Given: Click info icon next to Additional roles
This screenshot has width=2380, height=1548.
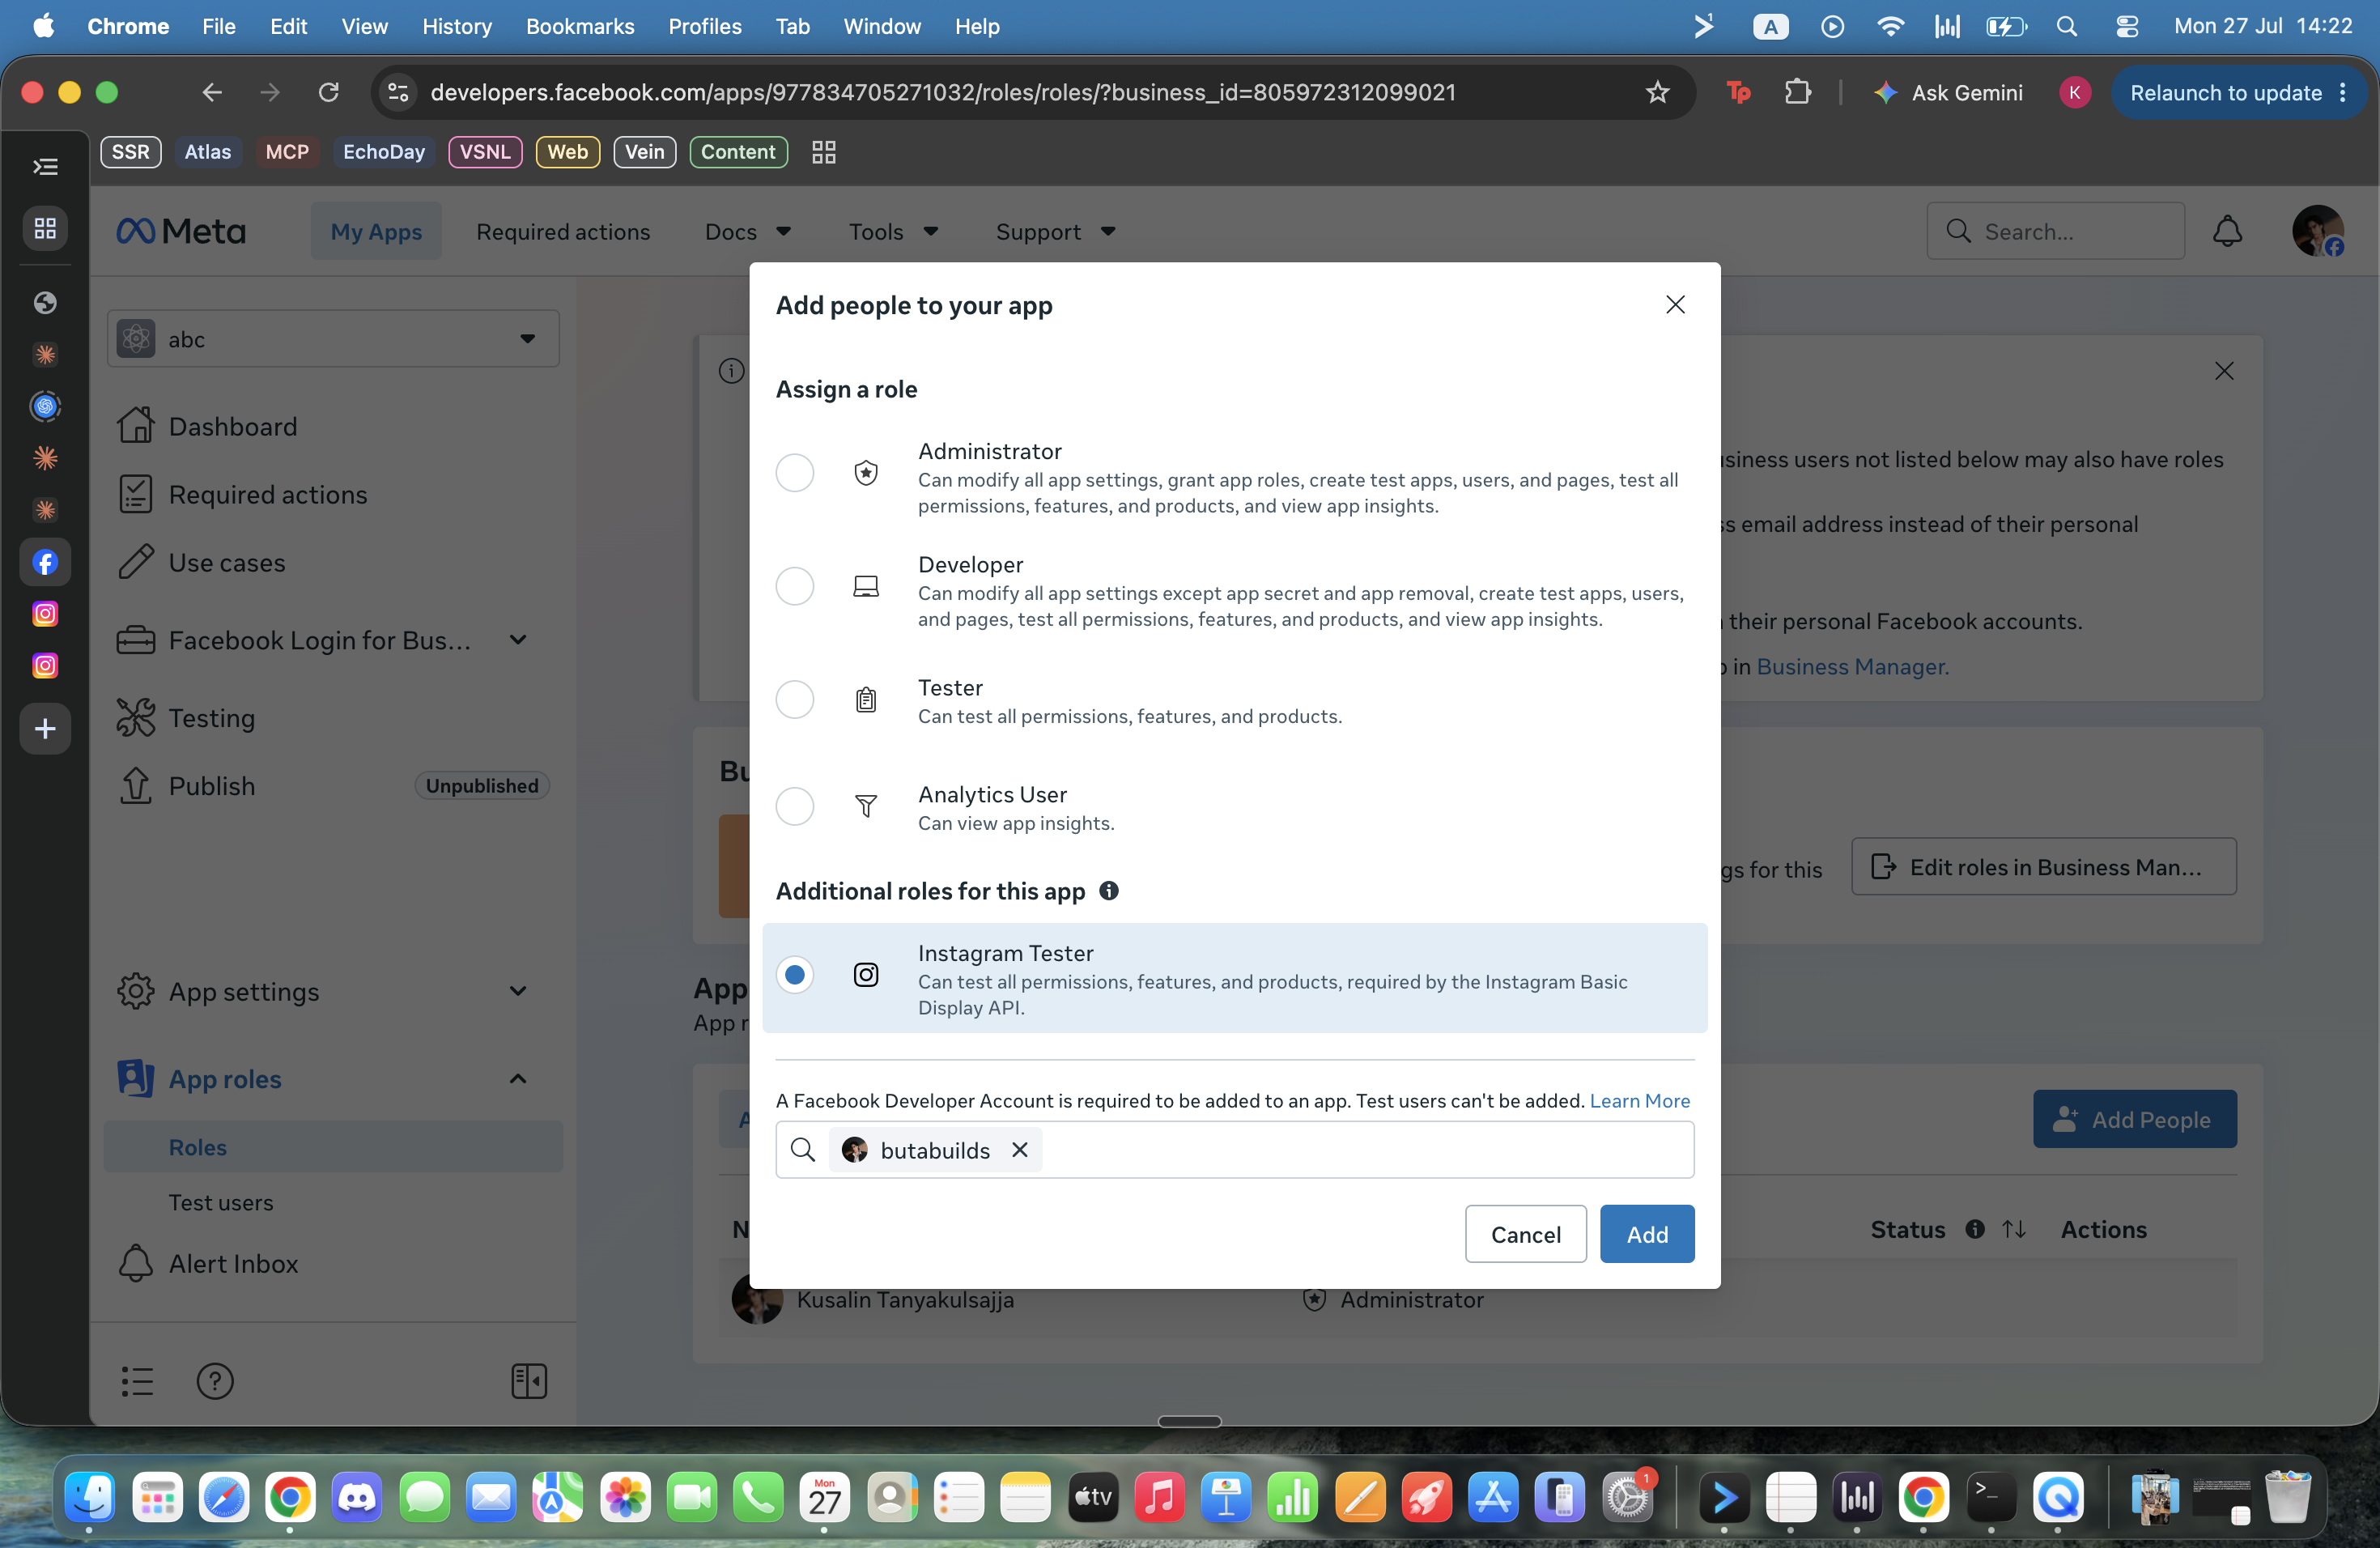Looking at the screenshot, I should pyautogui.click(x=1108, y=890).
